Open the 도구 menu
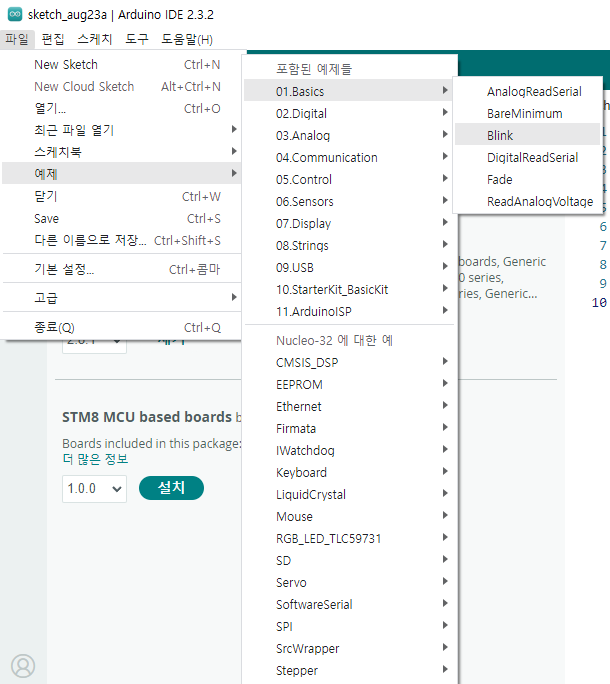 click(137, 39)
